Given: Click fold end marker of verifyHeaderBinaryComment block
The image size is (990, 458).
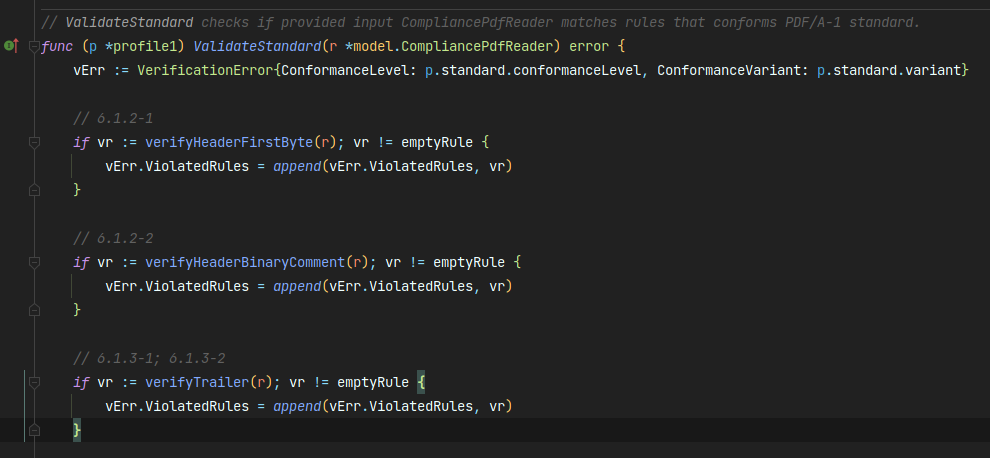Looking at the screenshot, I should pyautogui.click(x=34, y=309).
